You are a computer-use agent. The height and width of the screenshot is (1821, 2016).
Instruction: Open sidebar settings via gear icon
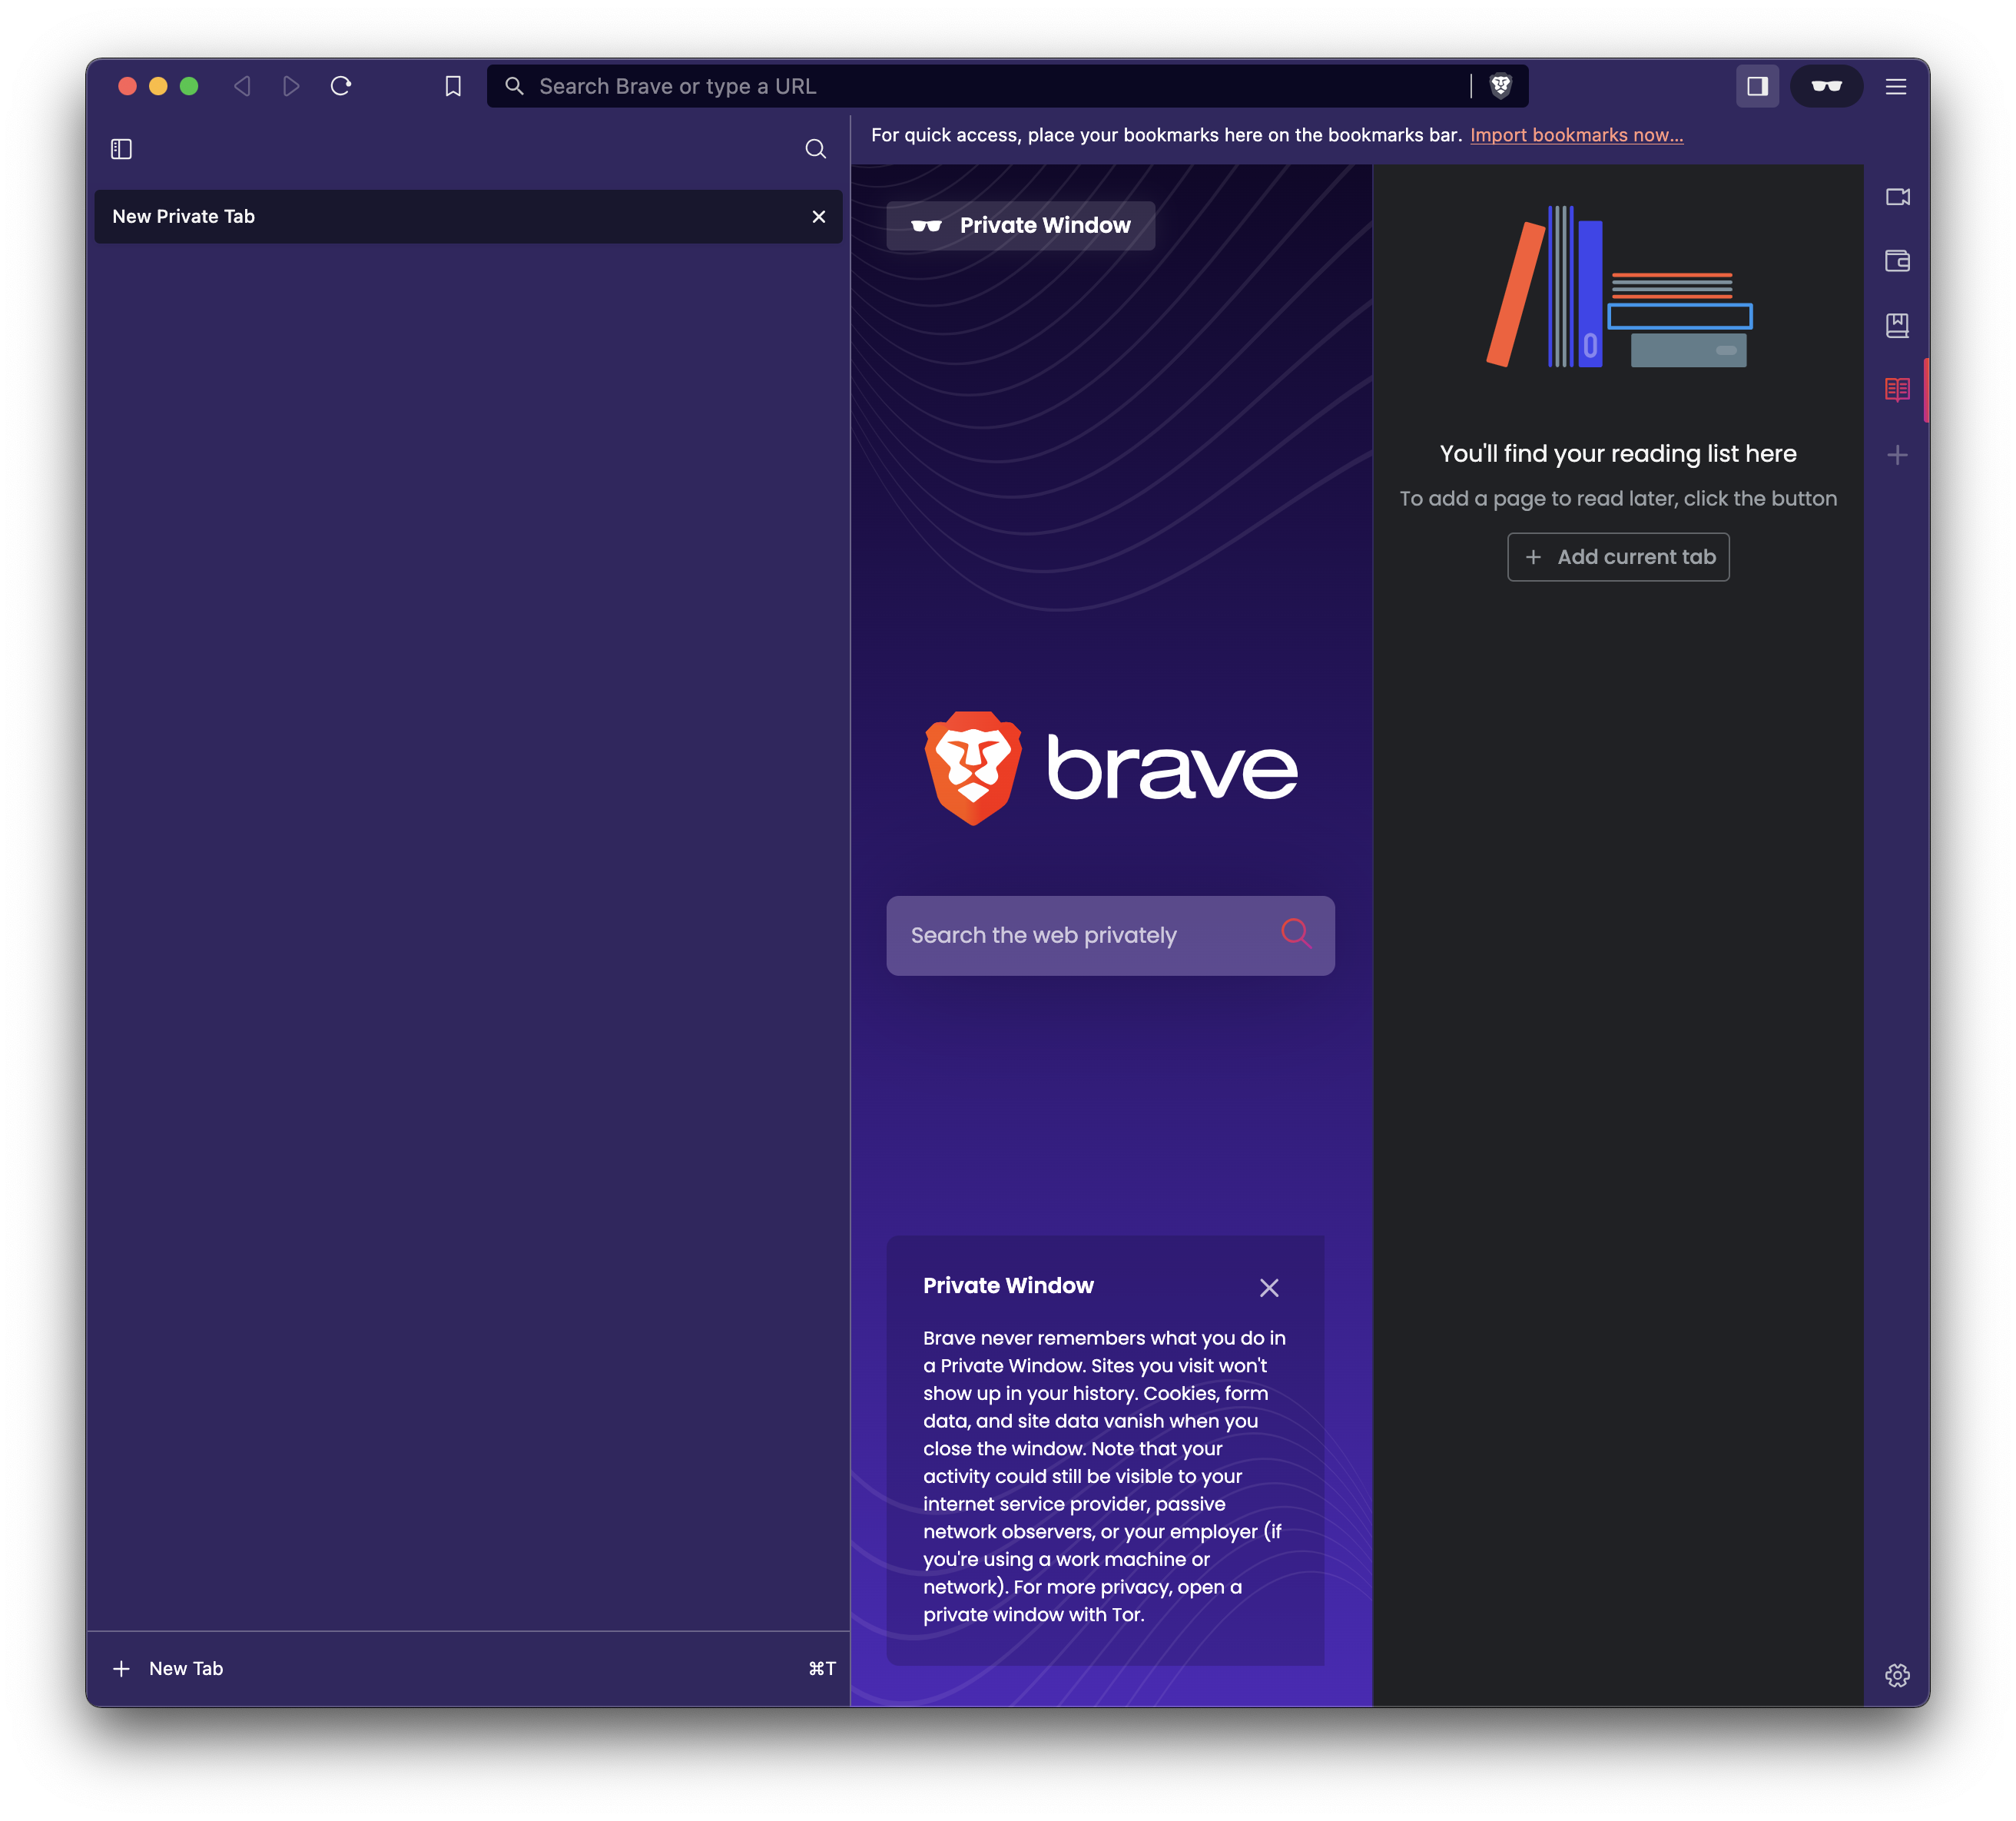click(x=1898, y=1676)
